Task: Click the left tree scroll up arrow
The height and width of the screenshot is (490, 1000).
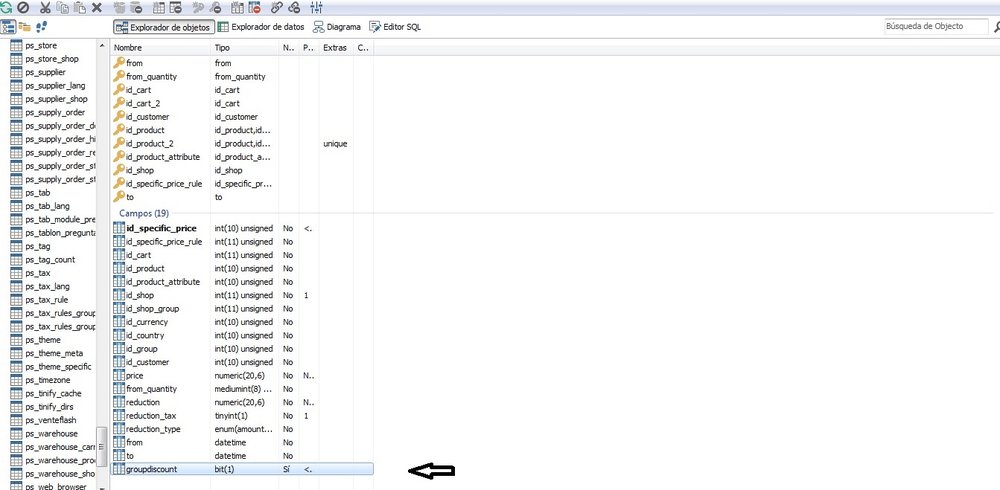Action: point(101,45)
